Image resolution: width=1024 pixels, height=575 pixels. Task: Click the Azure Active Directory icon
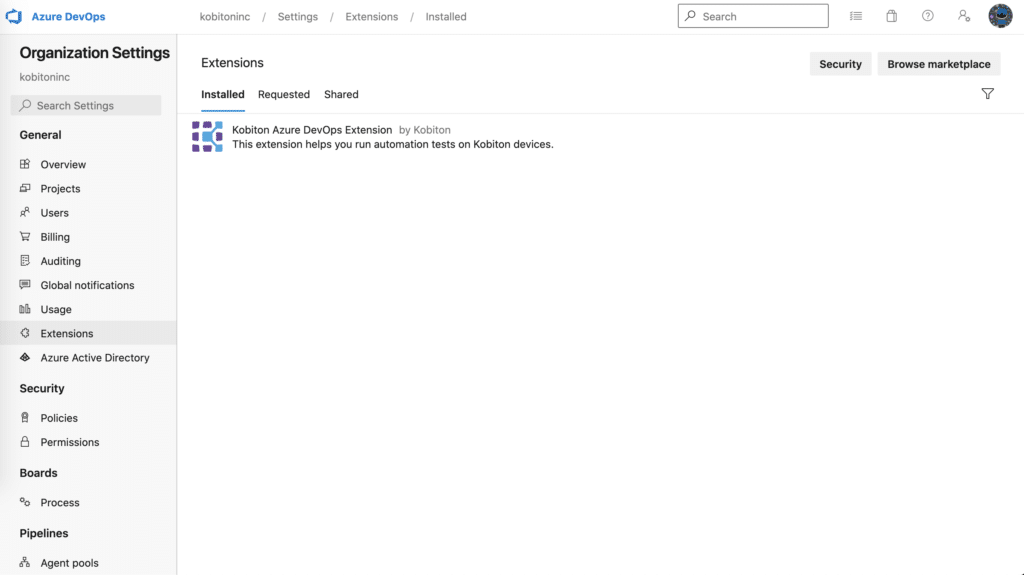pyautogui.click(x=25, y=357)
